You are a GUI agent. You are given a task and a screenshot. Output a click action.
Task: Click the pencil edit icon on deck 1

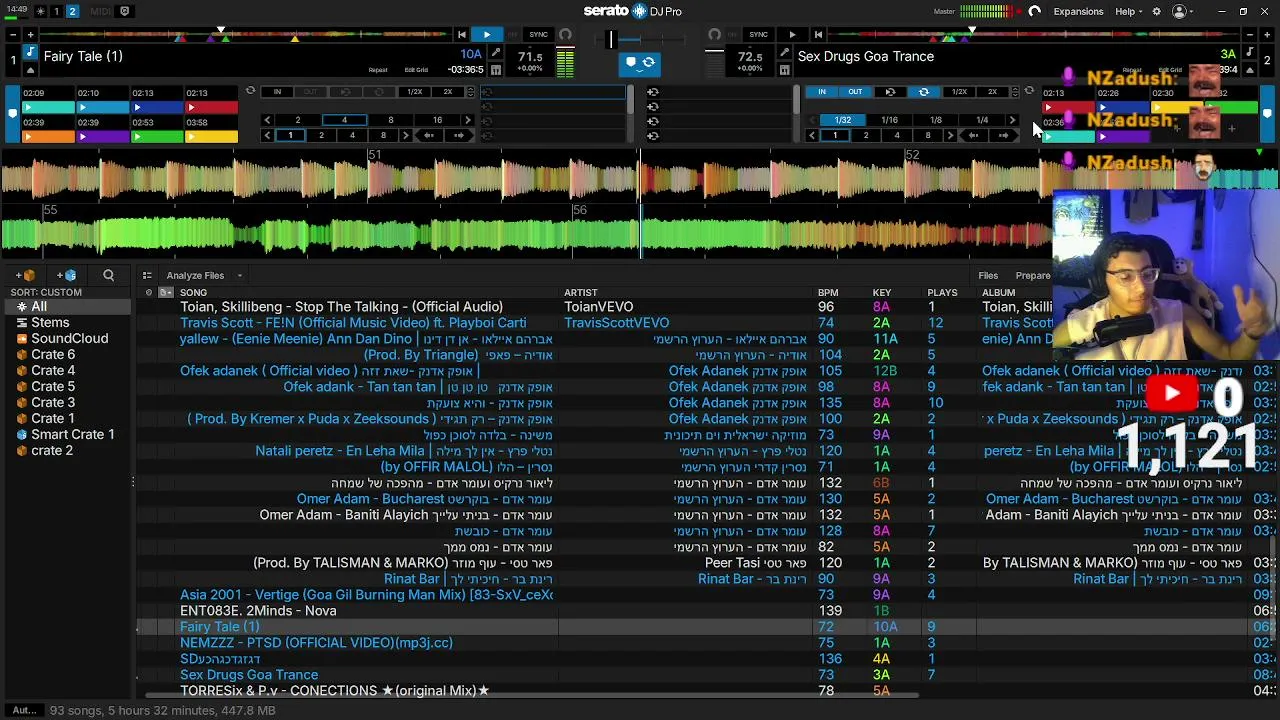(498, 53)
